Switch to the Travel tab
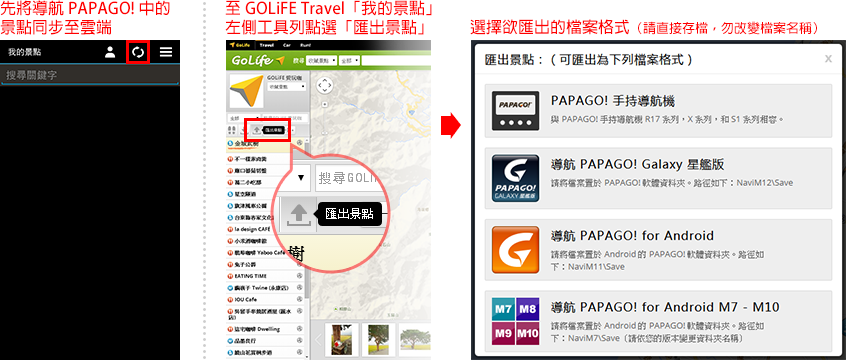Image resolution: width=846 pixels, height=360 pixels. coord(267,45)
